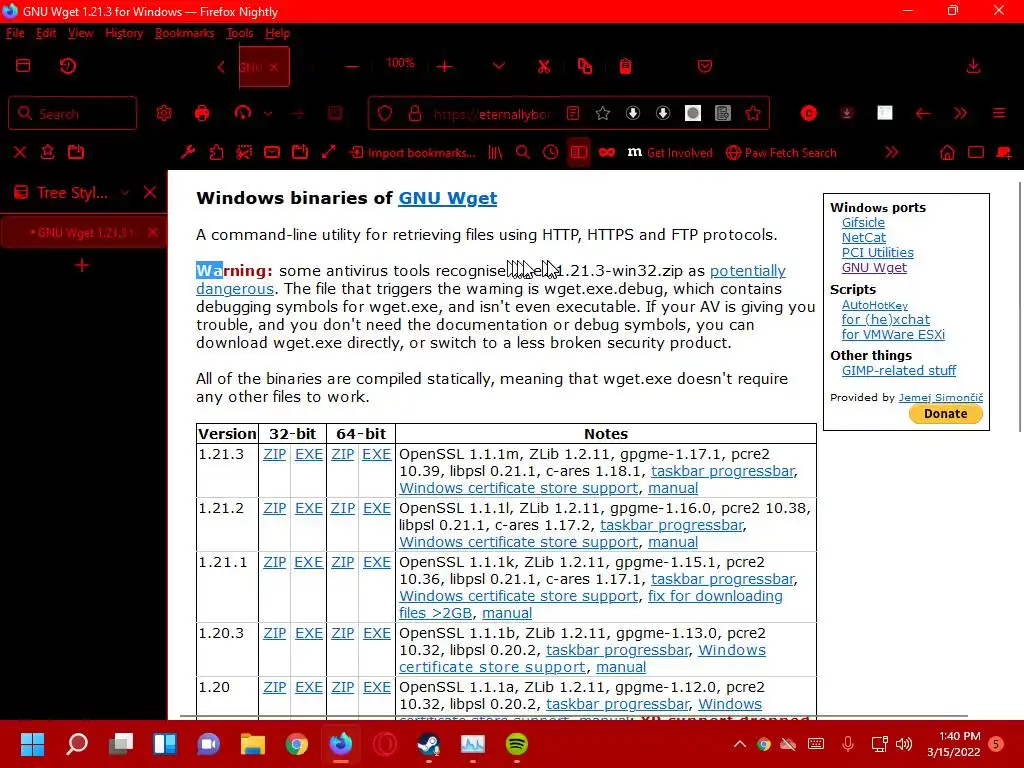Open the Get Involved bookmark
Viewport: 1024px width, 768px height.
pos(670,152)
